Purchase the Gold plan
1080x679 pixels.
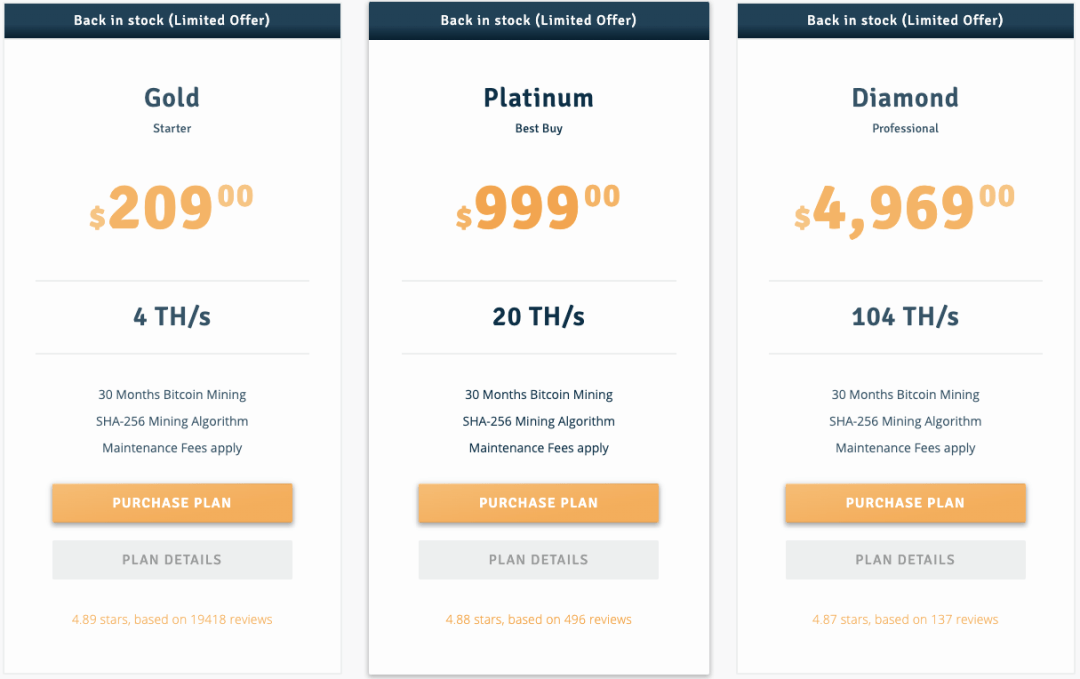point(172,503)
